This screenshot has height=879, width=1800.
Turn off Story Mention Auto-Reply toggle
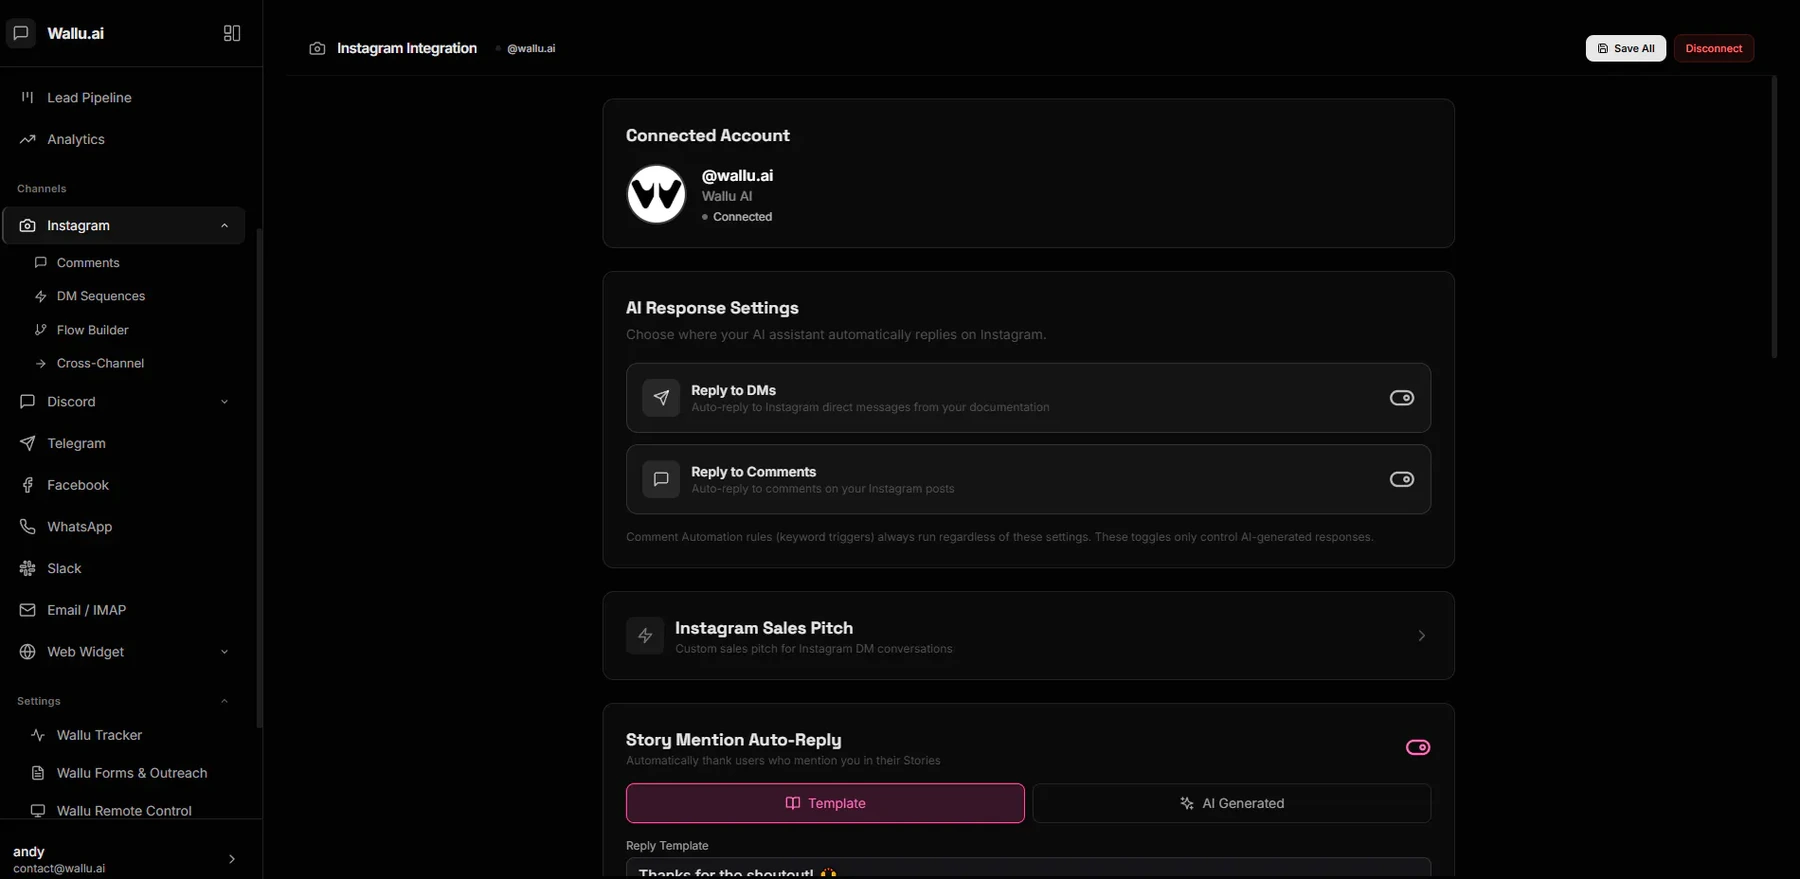pyautogui.click(x=1418, y=748)
